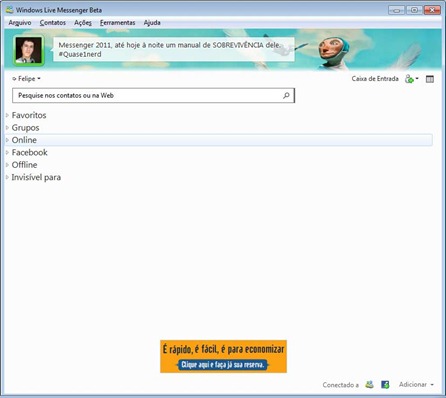Edit the personal status message
The height and width of the screenshot is (398, 446).
[174, 49]
